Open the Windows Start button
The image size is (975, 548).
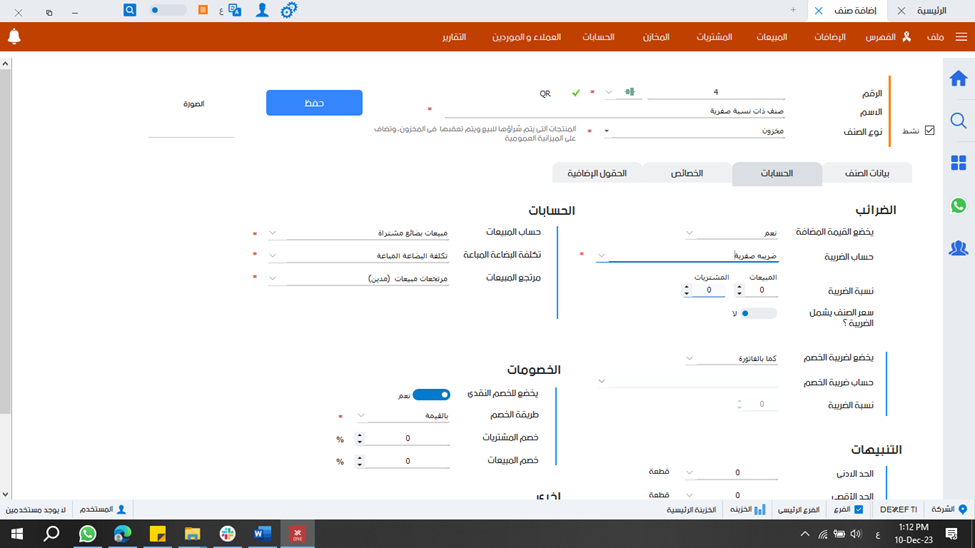pos(17,534)
